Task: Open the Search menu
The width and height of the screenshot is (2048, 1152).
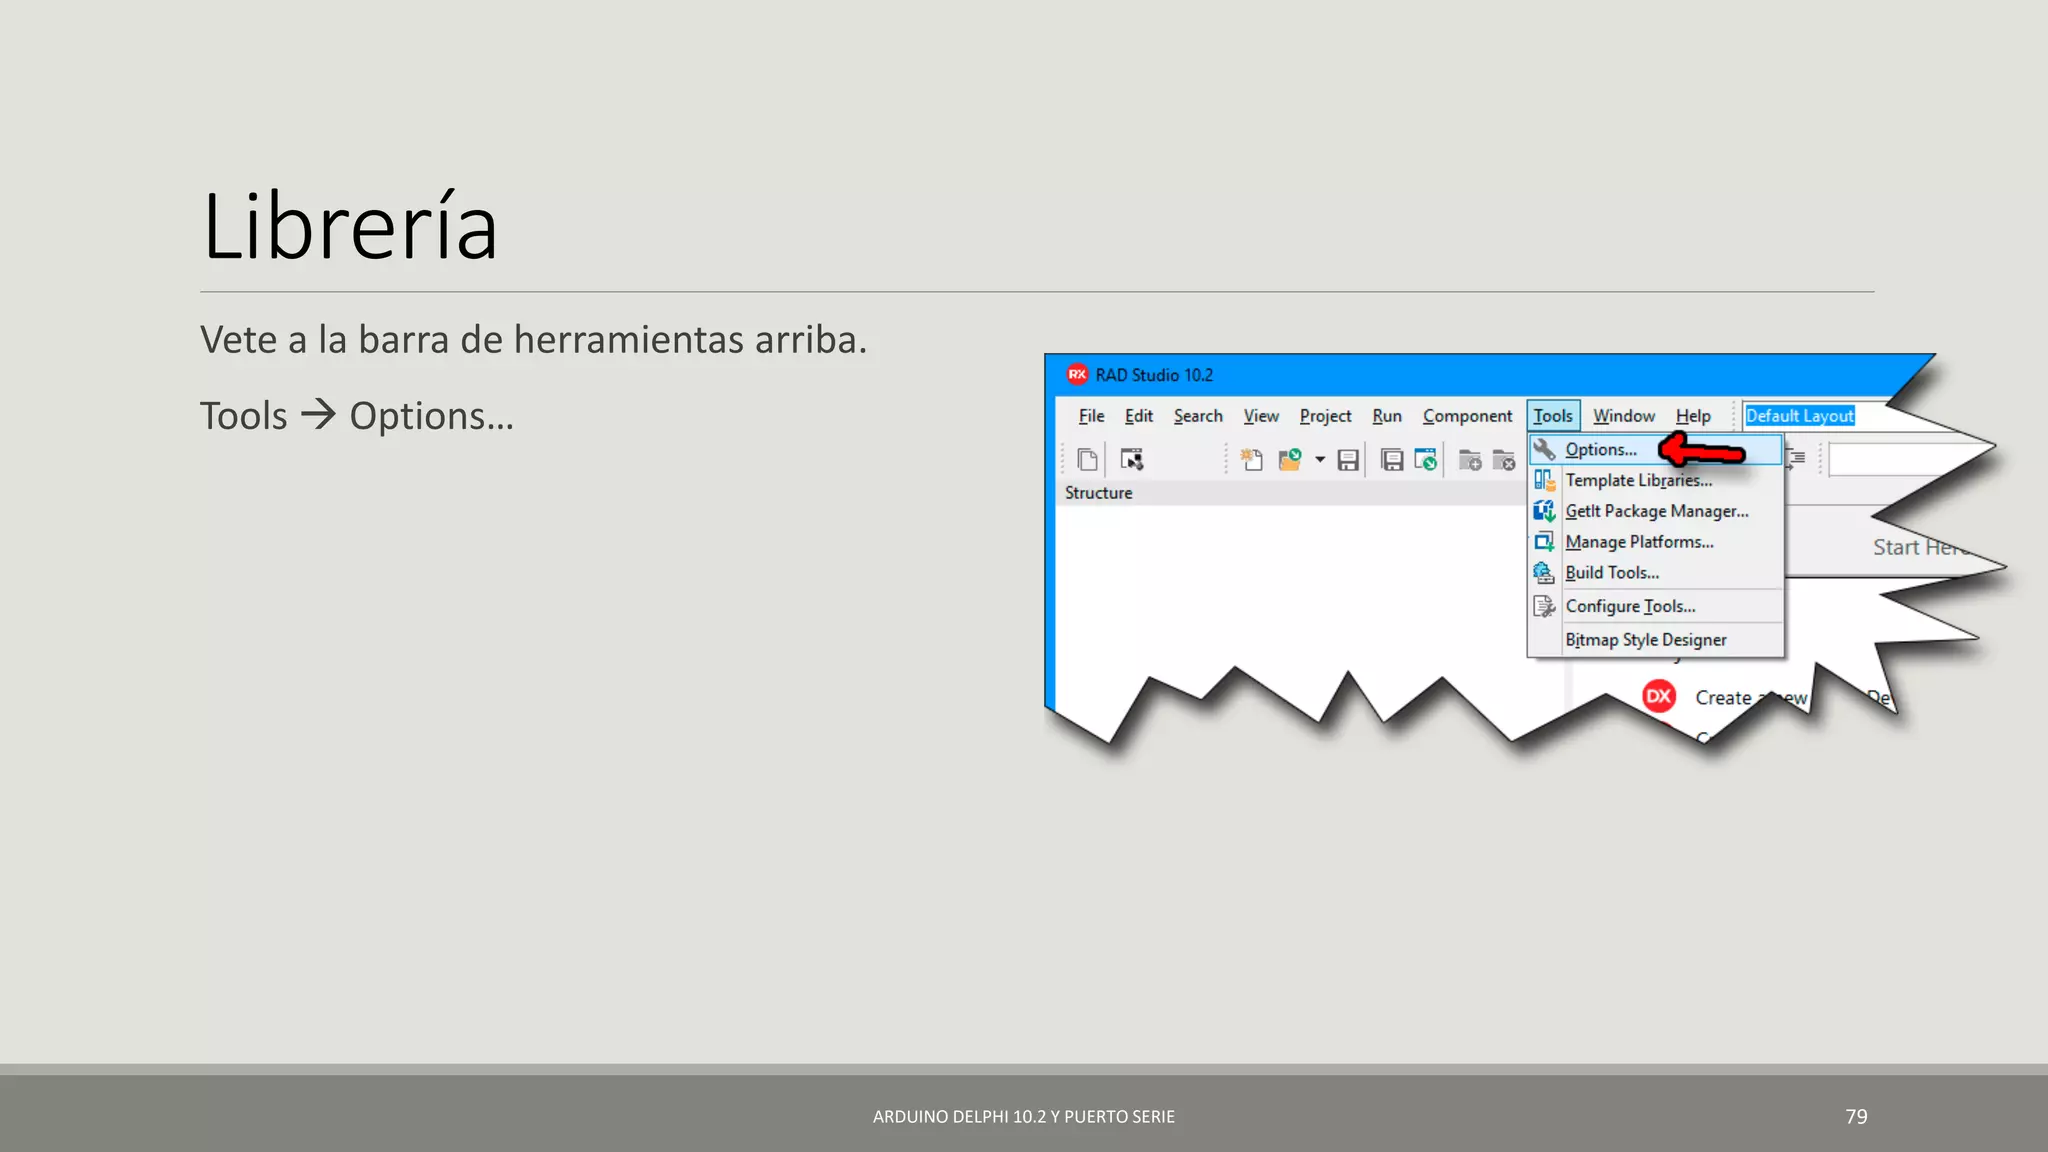Action: 1198,416
